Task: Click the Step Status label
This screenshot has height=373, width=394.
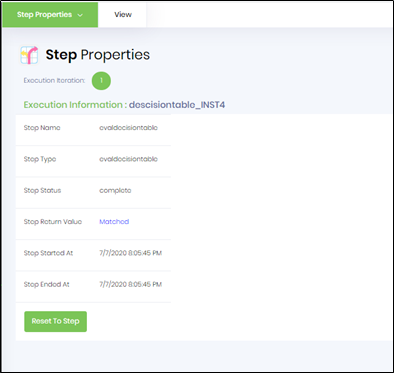Action: coord(42,190)
